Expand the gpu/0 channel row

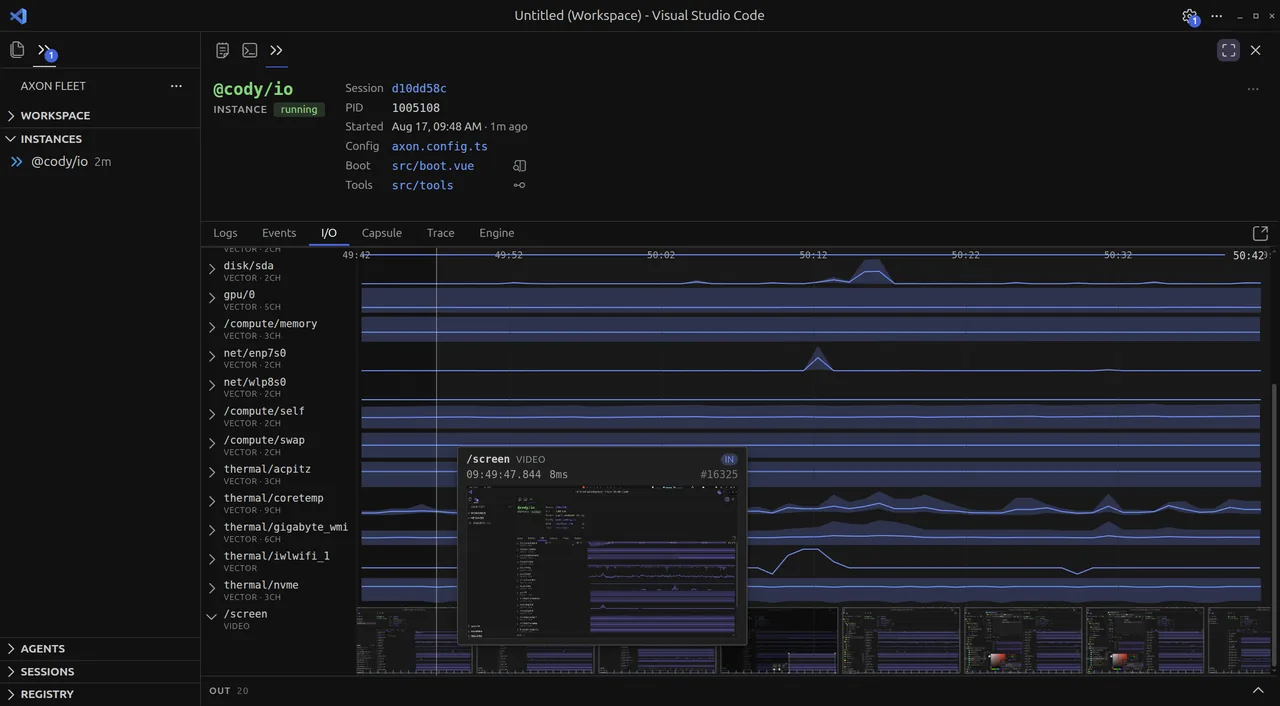coord(212,298)
